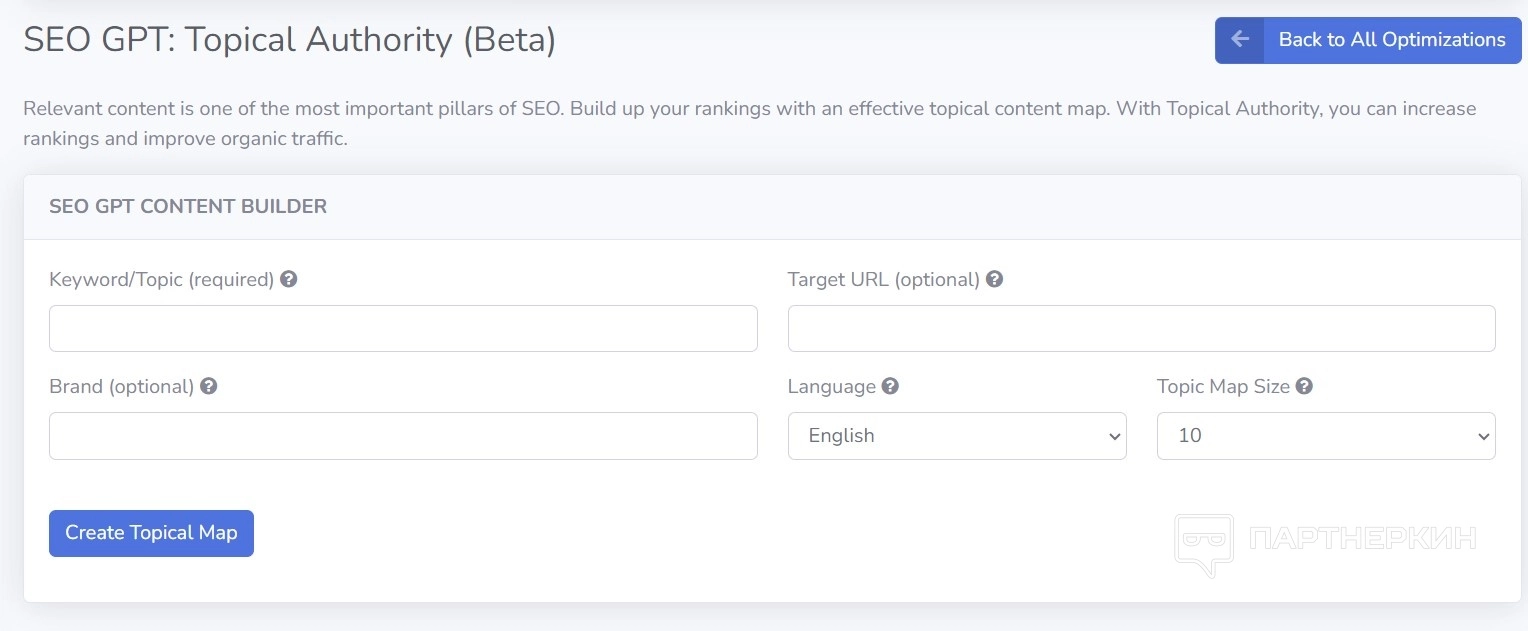Click the SEO GPT: Topical Authority heading
1528x631 pixels.
(x=290, y=40)
